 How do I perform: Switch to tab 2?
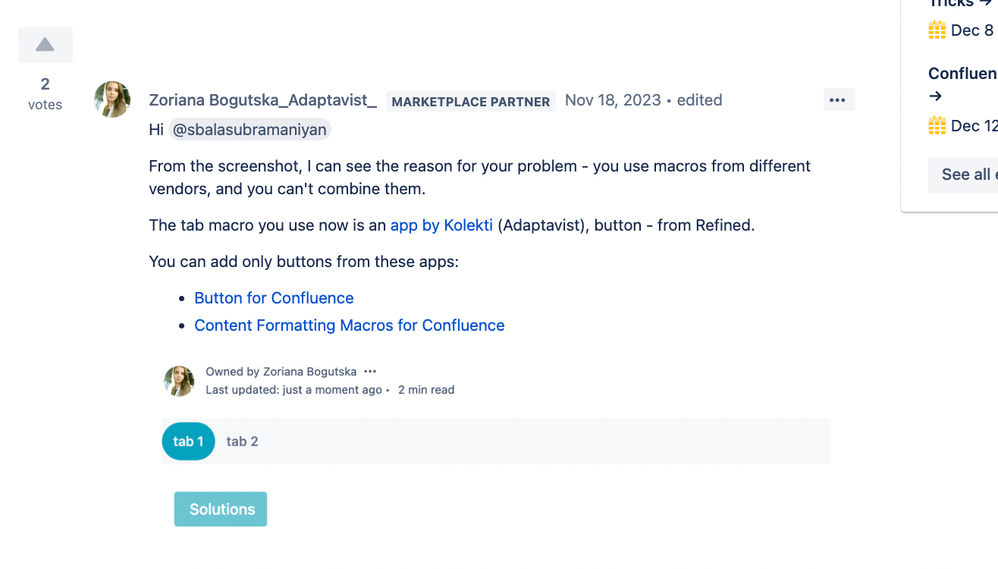tap(242, 441)
